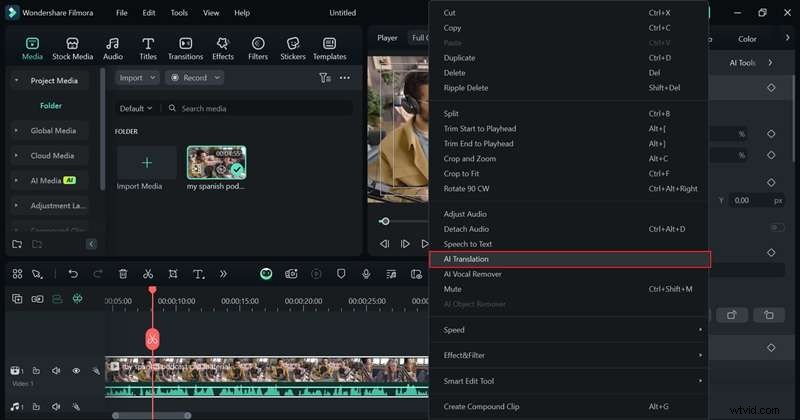Open the Stock Media panel
The height and width of the screenshot is (420, 800).
click(x=72, y=47)
